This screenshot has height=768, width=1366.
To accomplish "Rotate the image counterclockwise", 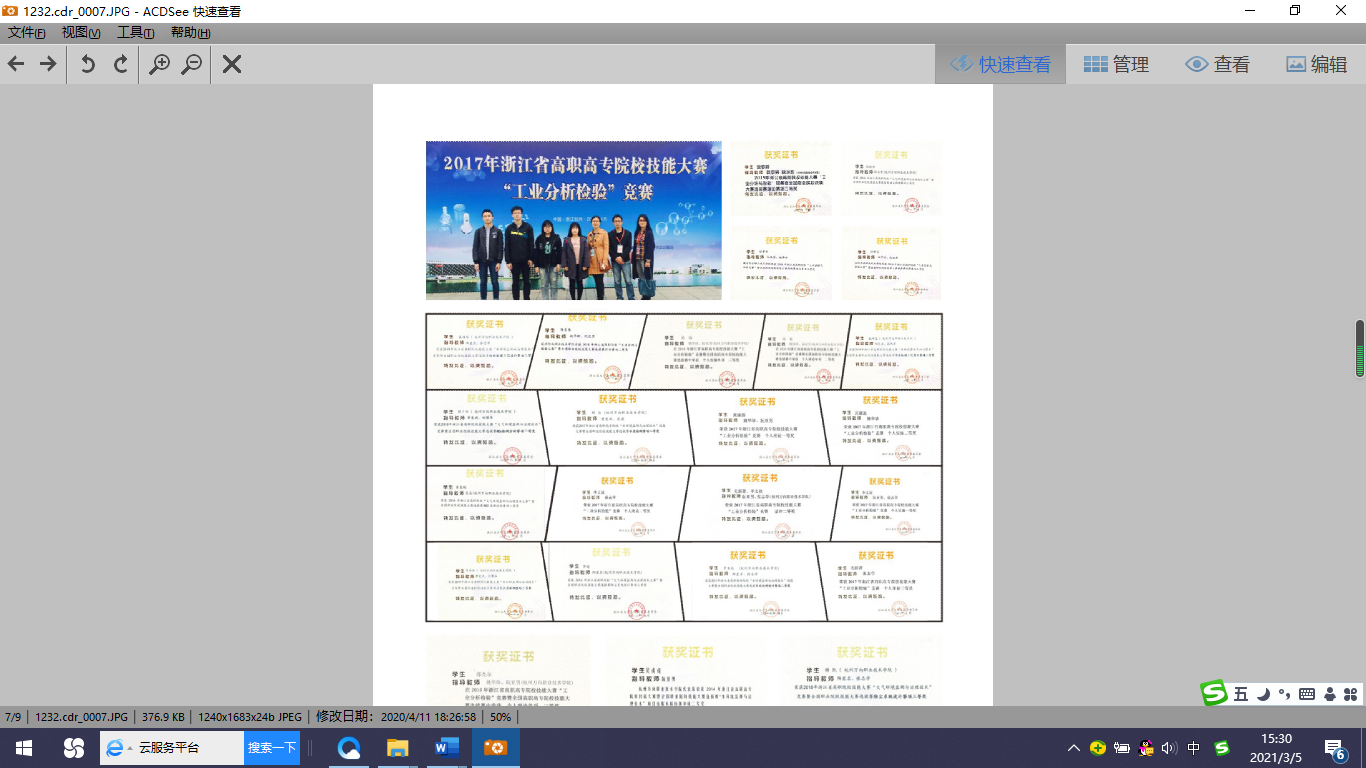I will tap(88, 64).
